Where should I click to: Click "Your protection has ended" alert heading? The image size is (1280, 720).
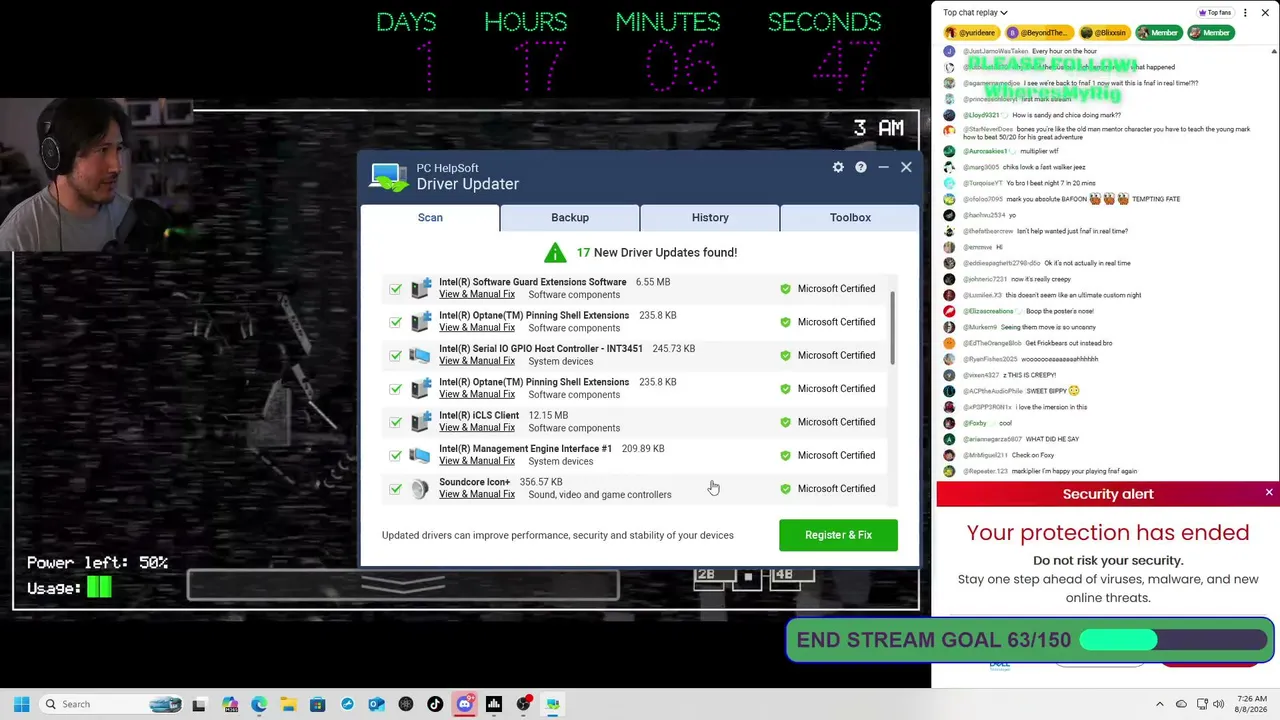pyautogui.click(x=1108, y=533)
